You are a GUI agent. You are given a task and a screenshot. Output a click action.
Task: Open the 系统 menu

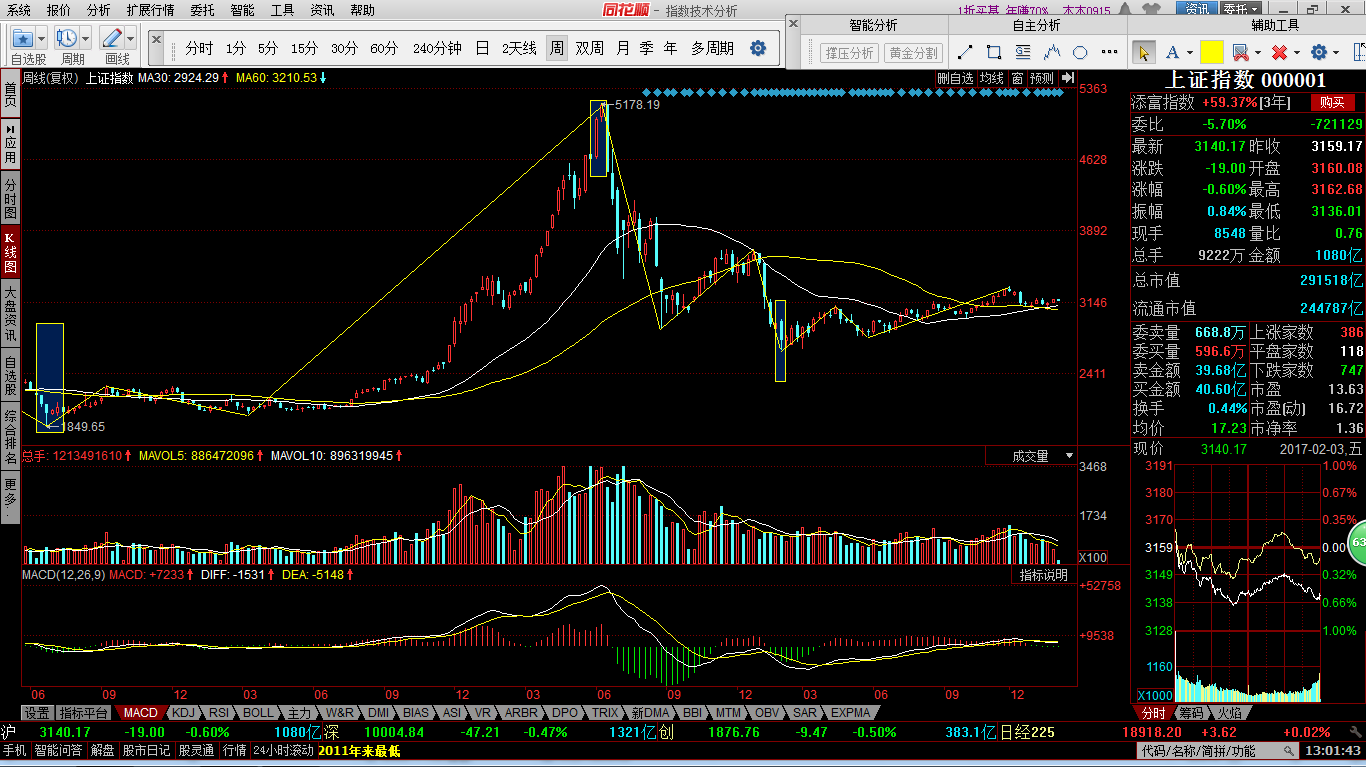coord(18,10)
